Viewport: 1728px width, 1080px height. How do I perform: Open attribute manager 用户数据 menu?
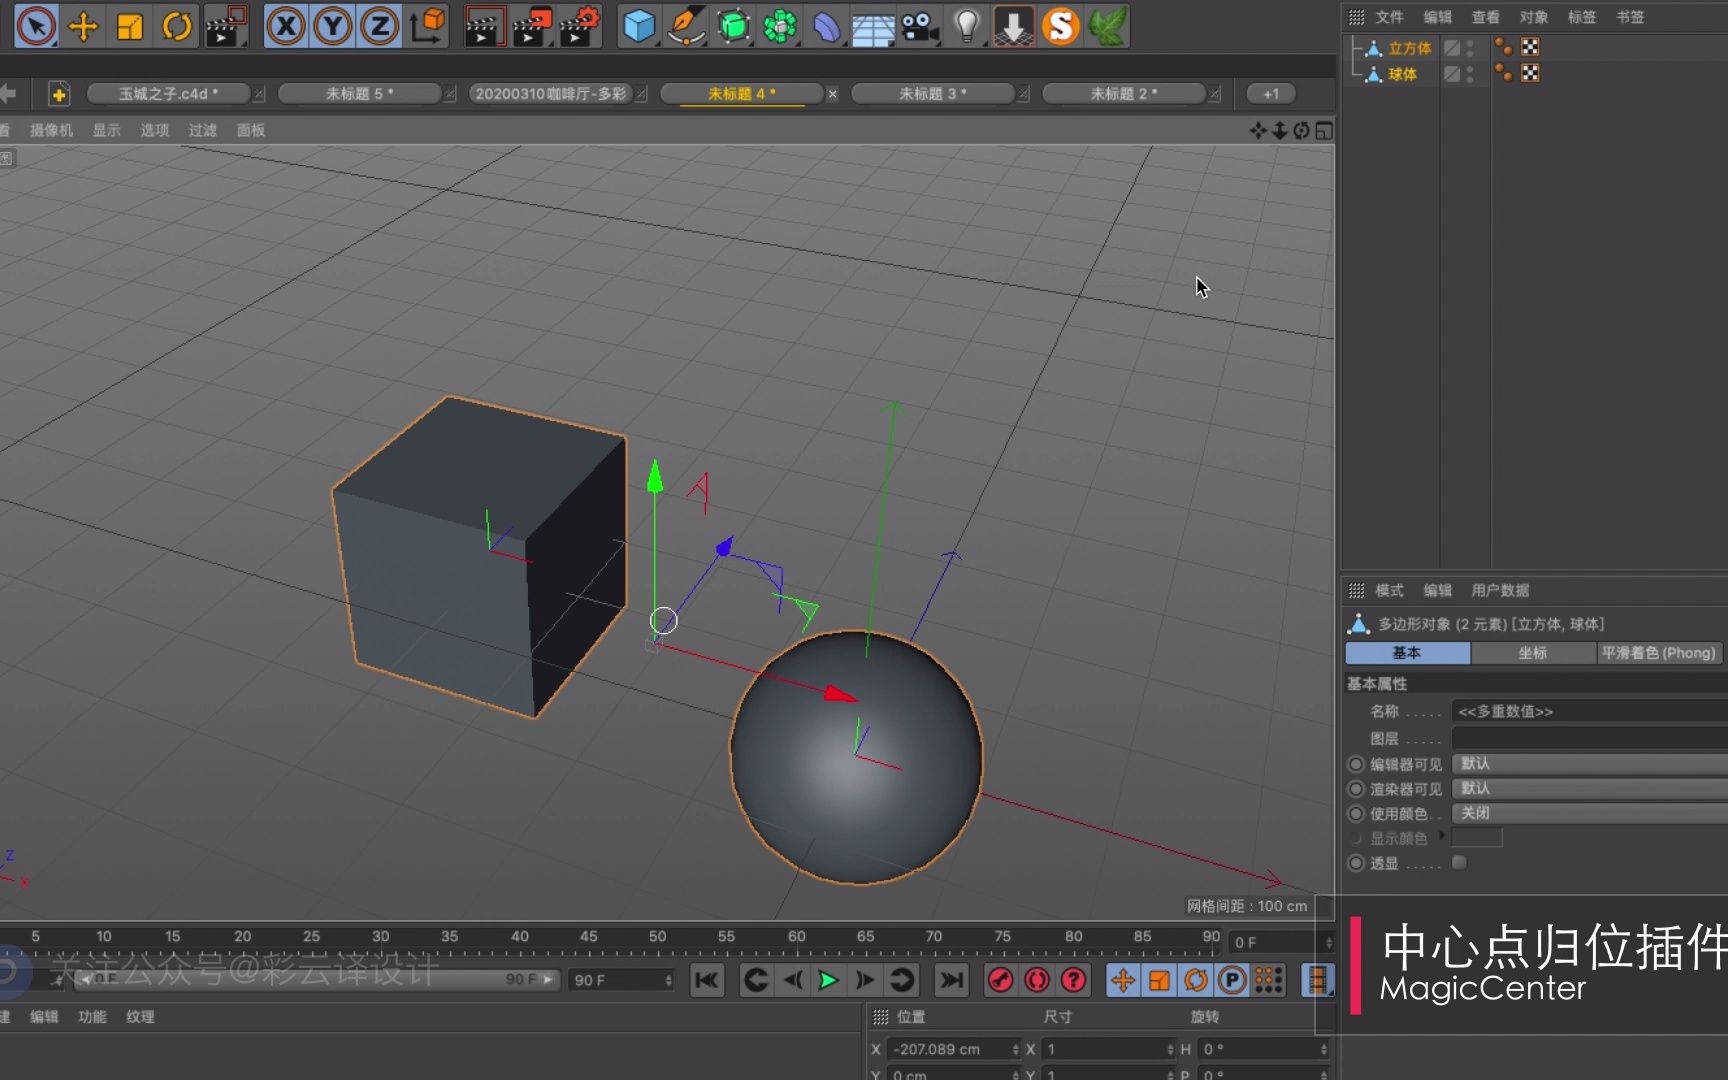(1500, 590)
